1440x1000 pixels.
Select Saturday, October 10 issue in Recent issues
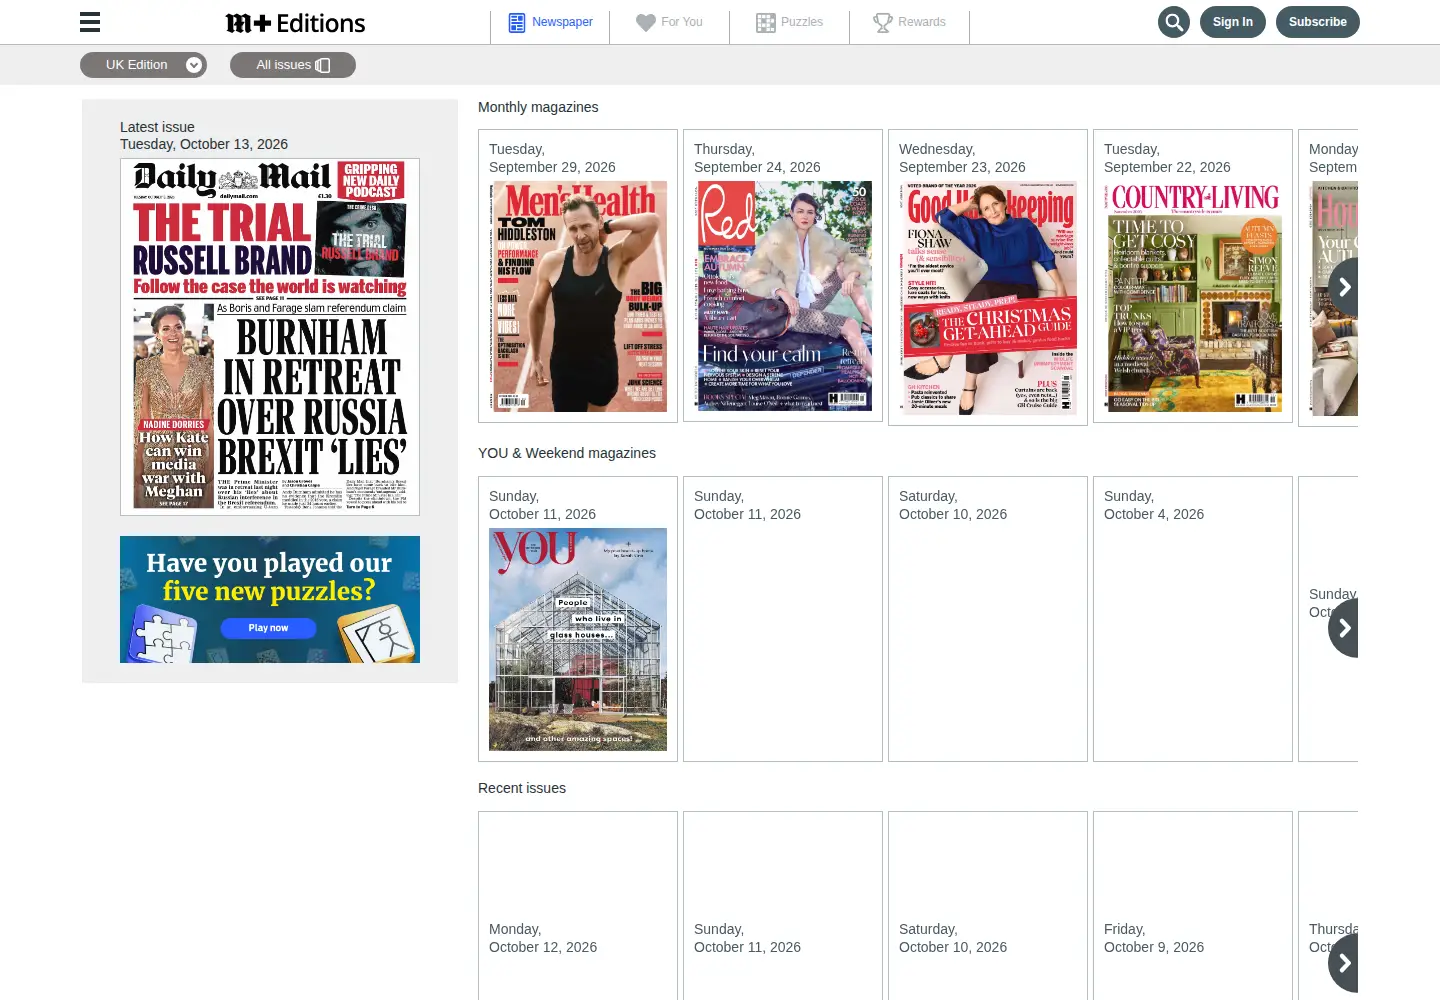(x=988, y=906)
